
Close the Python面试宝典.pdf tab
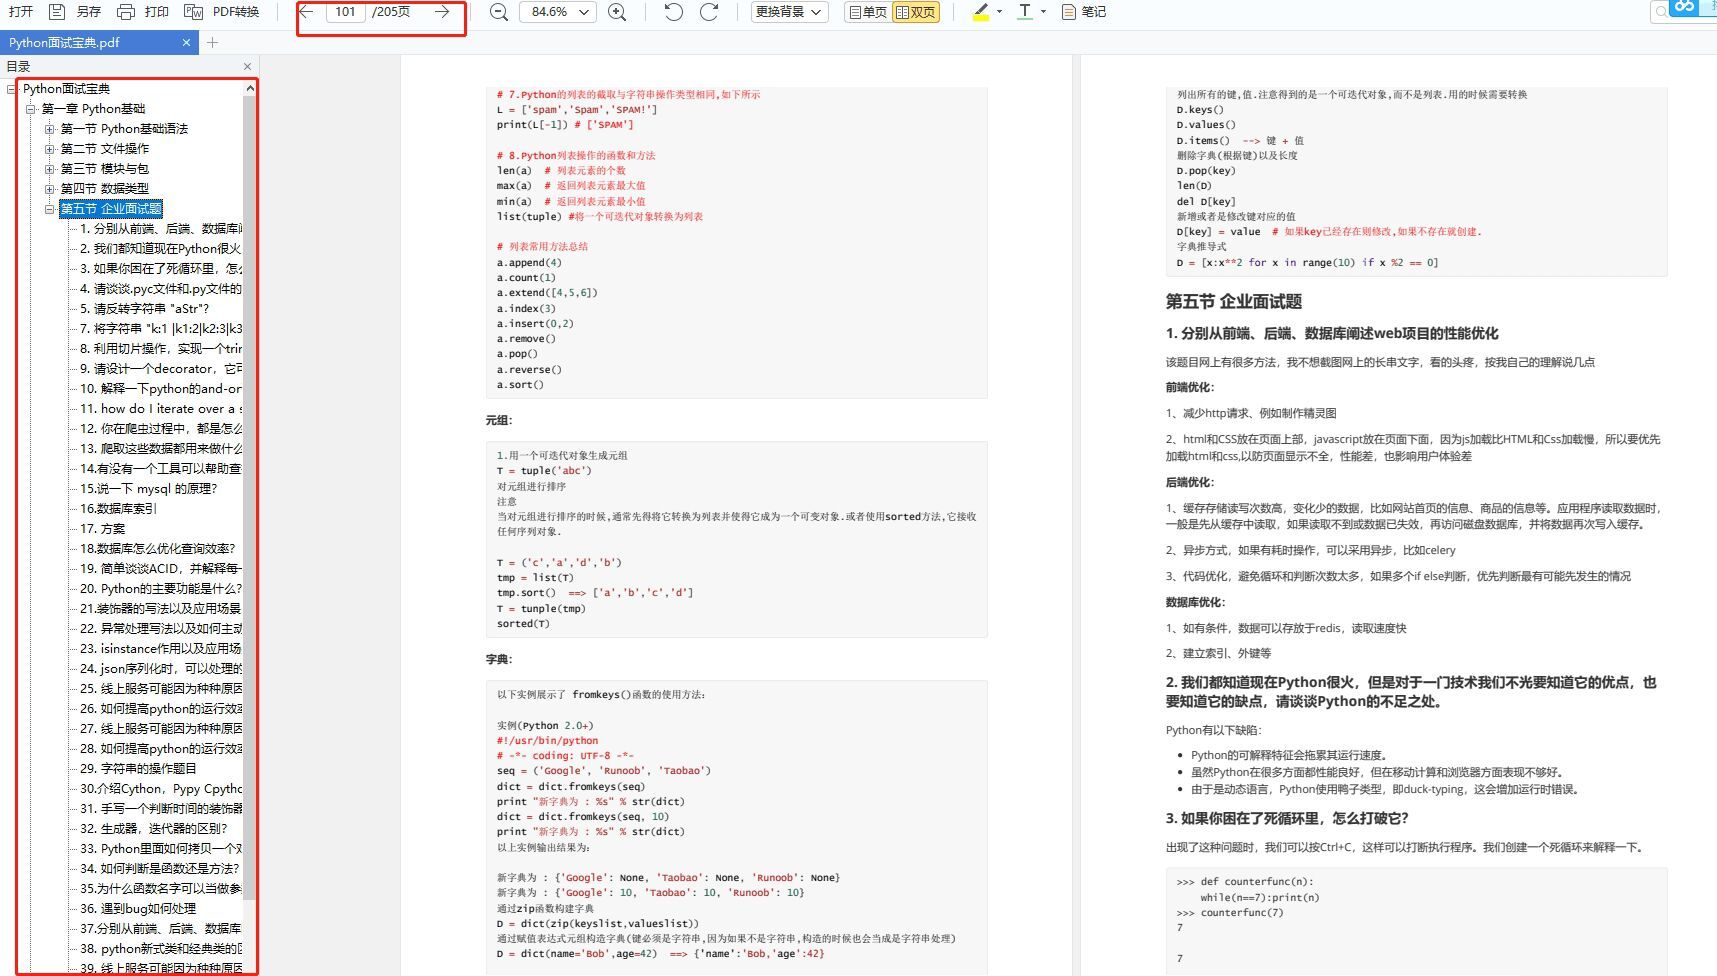click(x=186, y=42)
